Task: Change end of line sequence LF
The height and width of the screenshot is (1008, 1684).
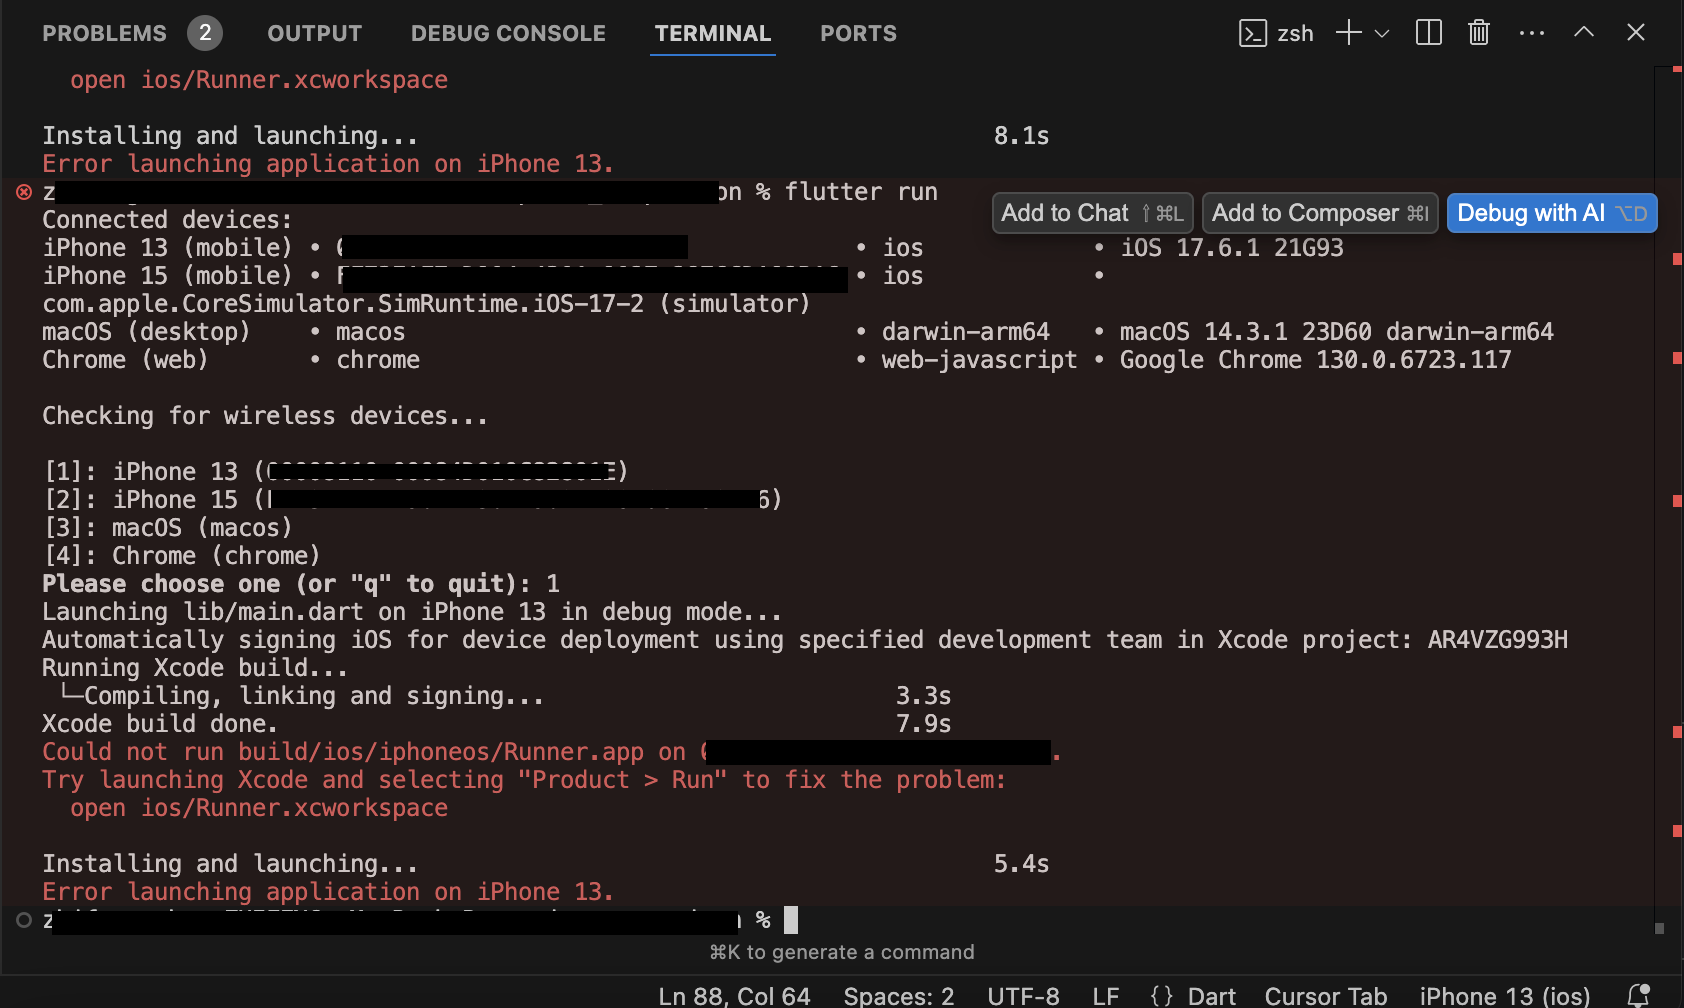Action: point(1106,996)
